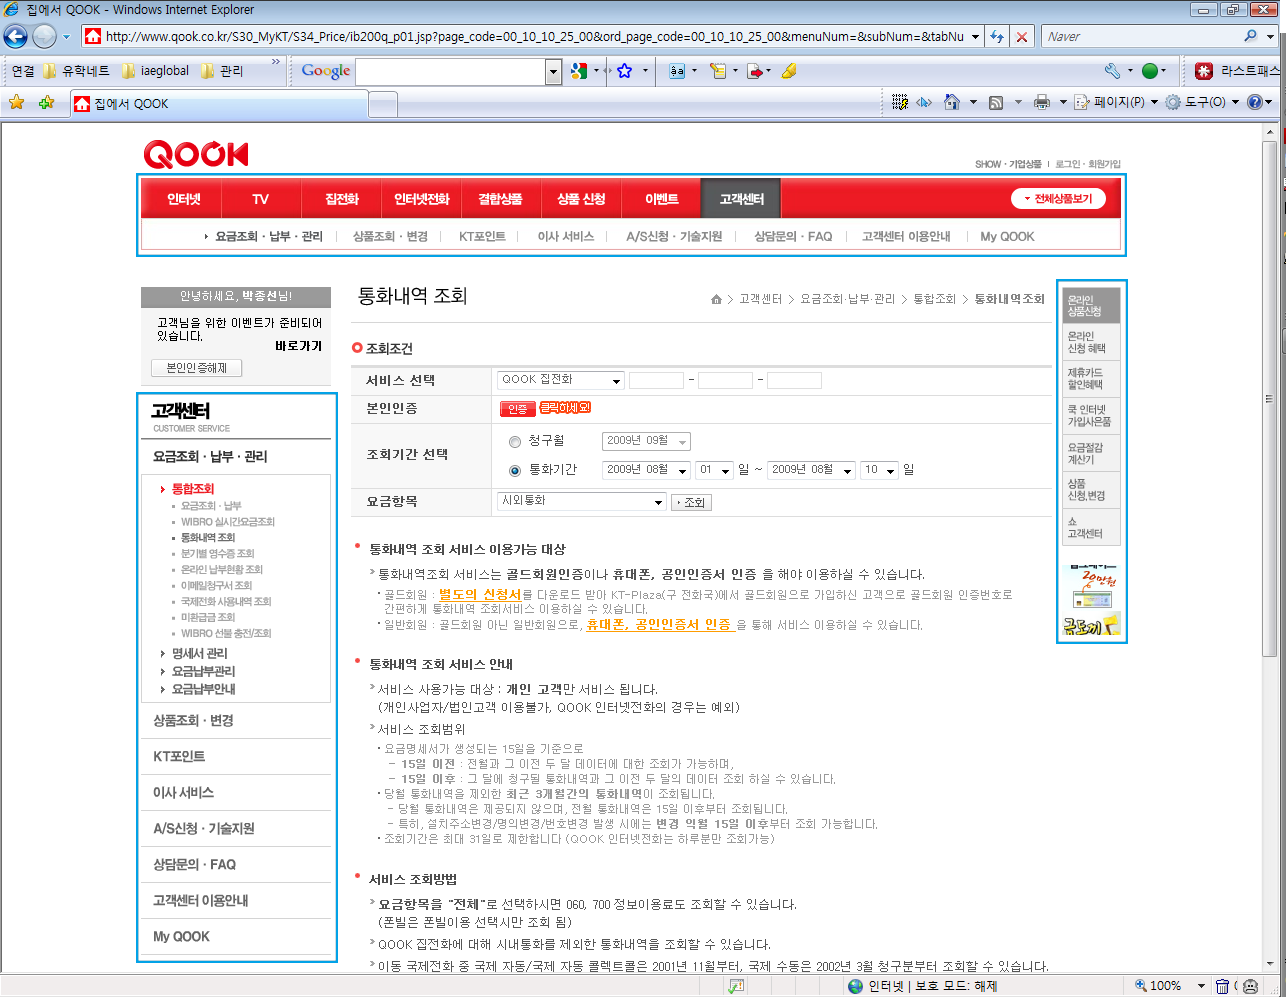The width and height of the screenshot is (1286, 997).
Task: Open the KT포인트 submenu item
Action: tap(482, 237)
